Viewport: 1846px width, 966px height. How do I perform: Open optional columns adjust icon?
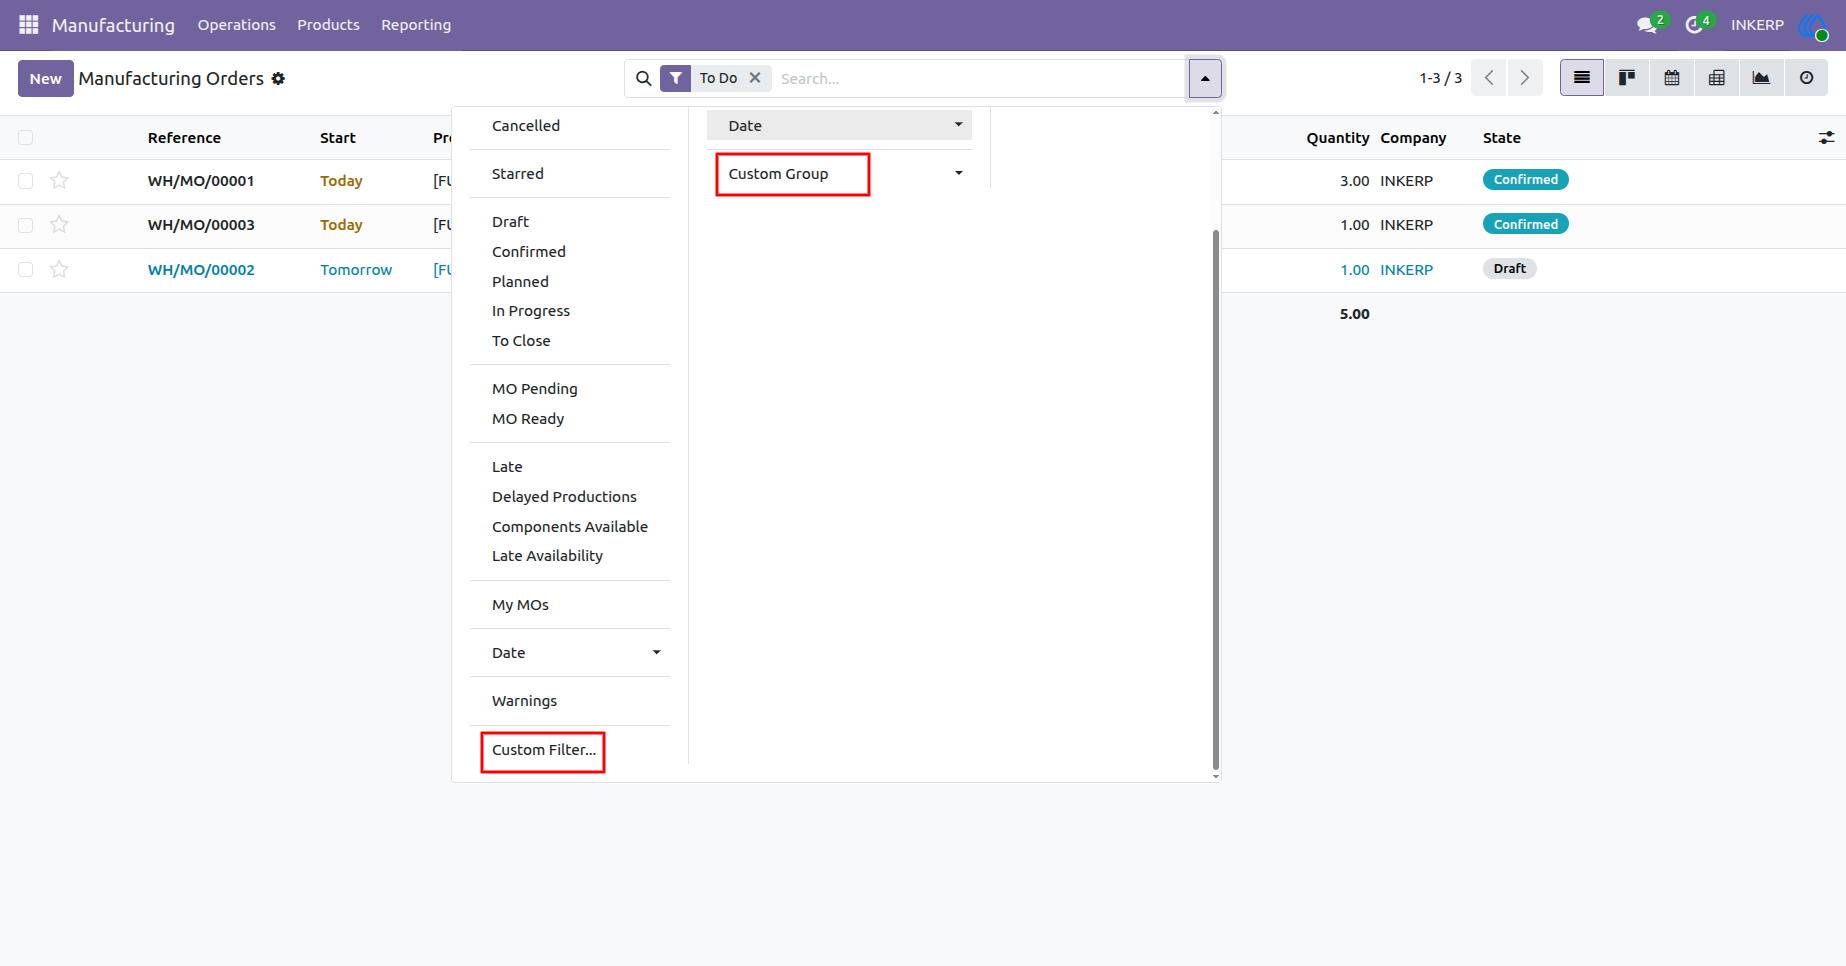tap(1826, 138)
